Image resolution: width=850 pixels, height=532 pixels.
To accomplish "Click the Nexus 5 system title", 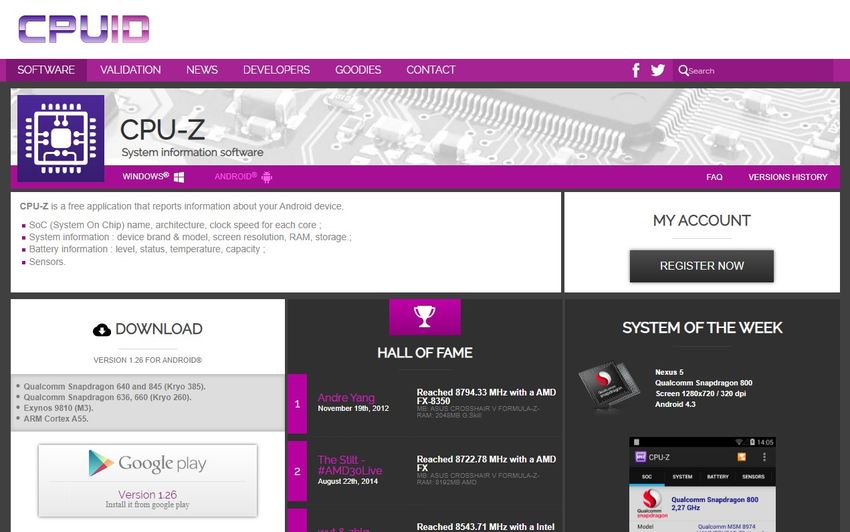I will pos(669,372).
